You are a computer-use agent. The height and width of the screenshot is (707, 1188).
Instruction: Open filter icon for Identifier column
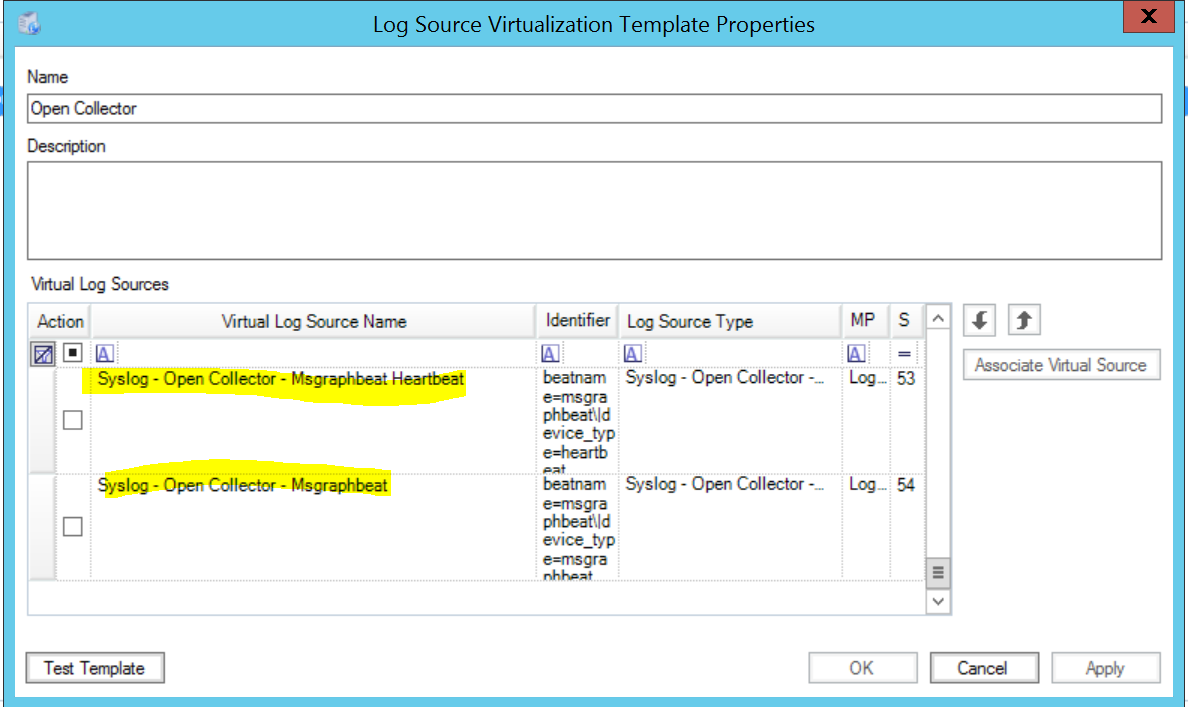pyautogui.click(x=550, y=354)
